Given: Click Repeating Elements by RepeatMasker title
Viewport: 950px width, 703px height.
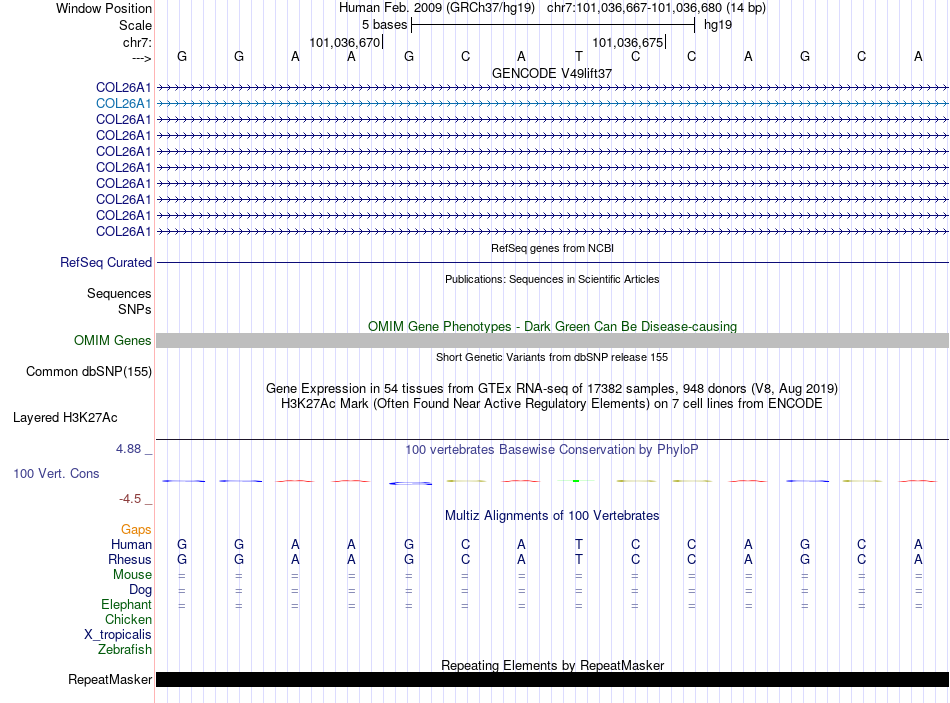Looking at the screenshot, I should 552,665.
